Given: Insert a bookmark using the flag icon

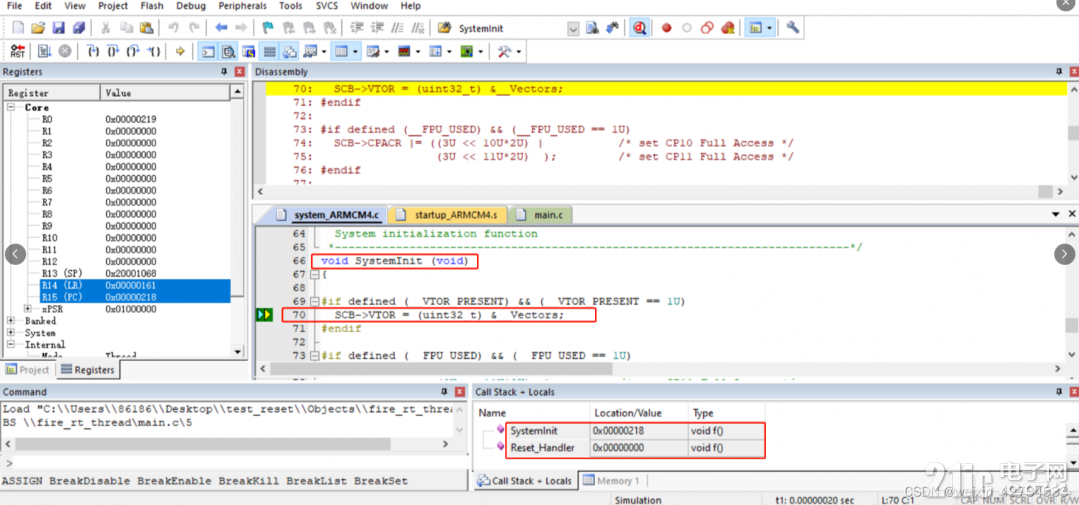Looking at the screenshot, I should tap(268, 28).
